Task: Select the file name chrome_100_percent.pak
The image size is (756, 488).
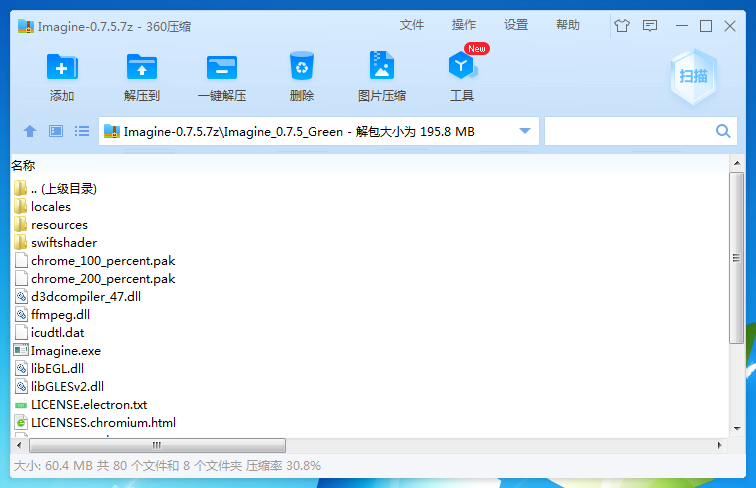Action: pyautogui.click(x=103, y=261)
